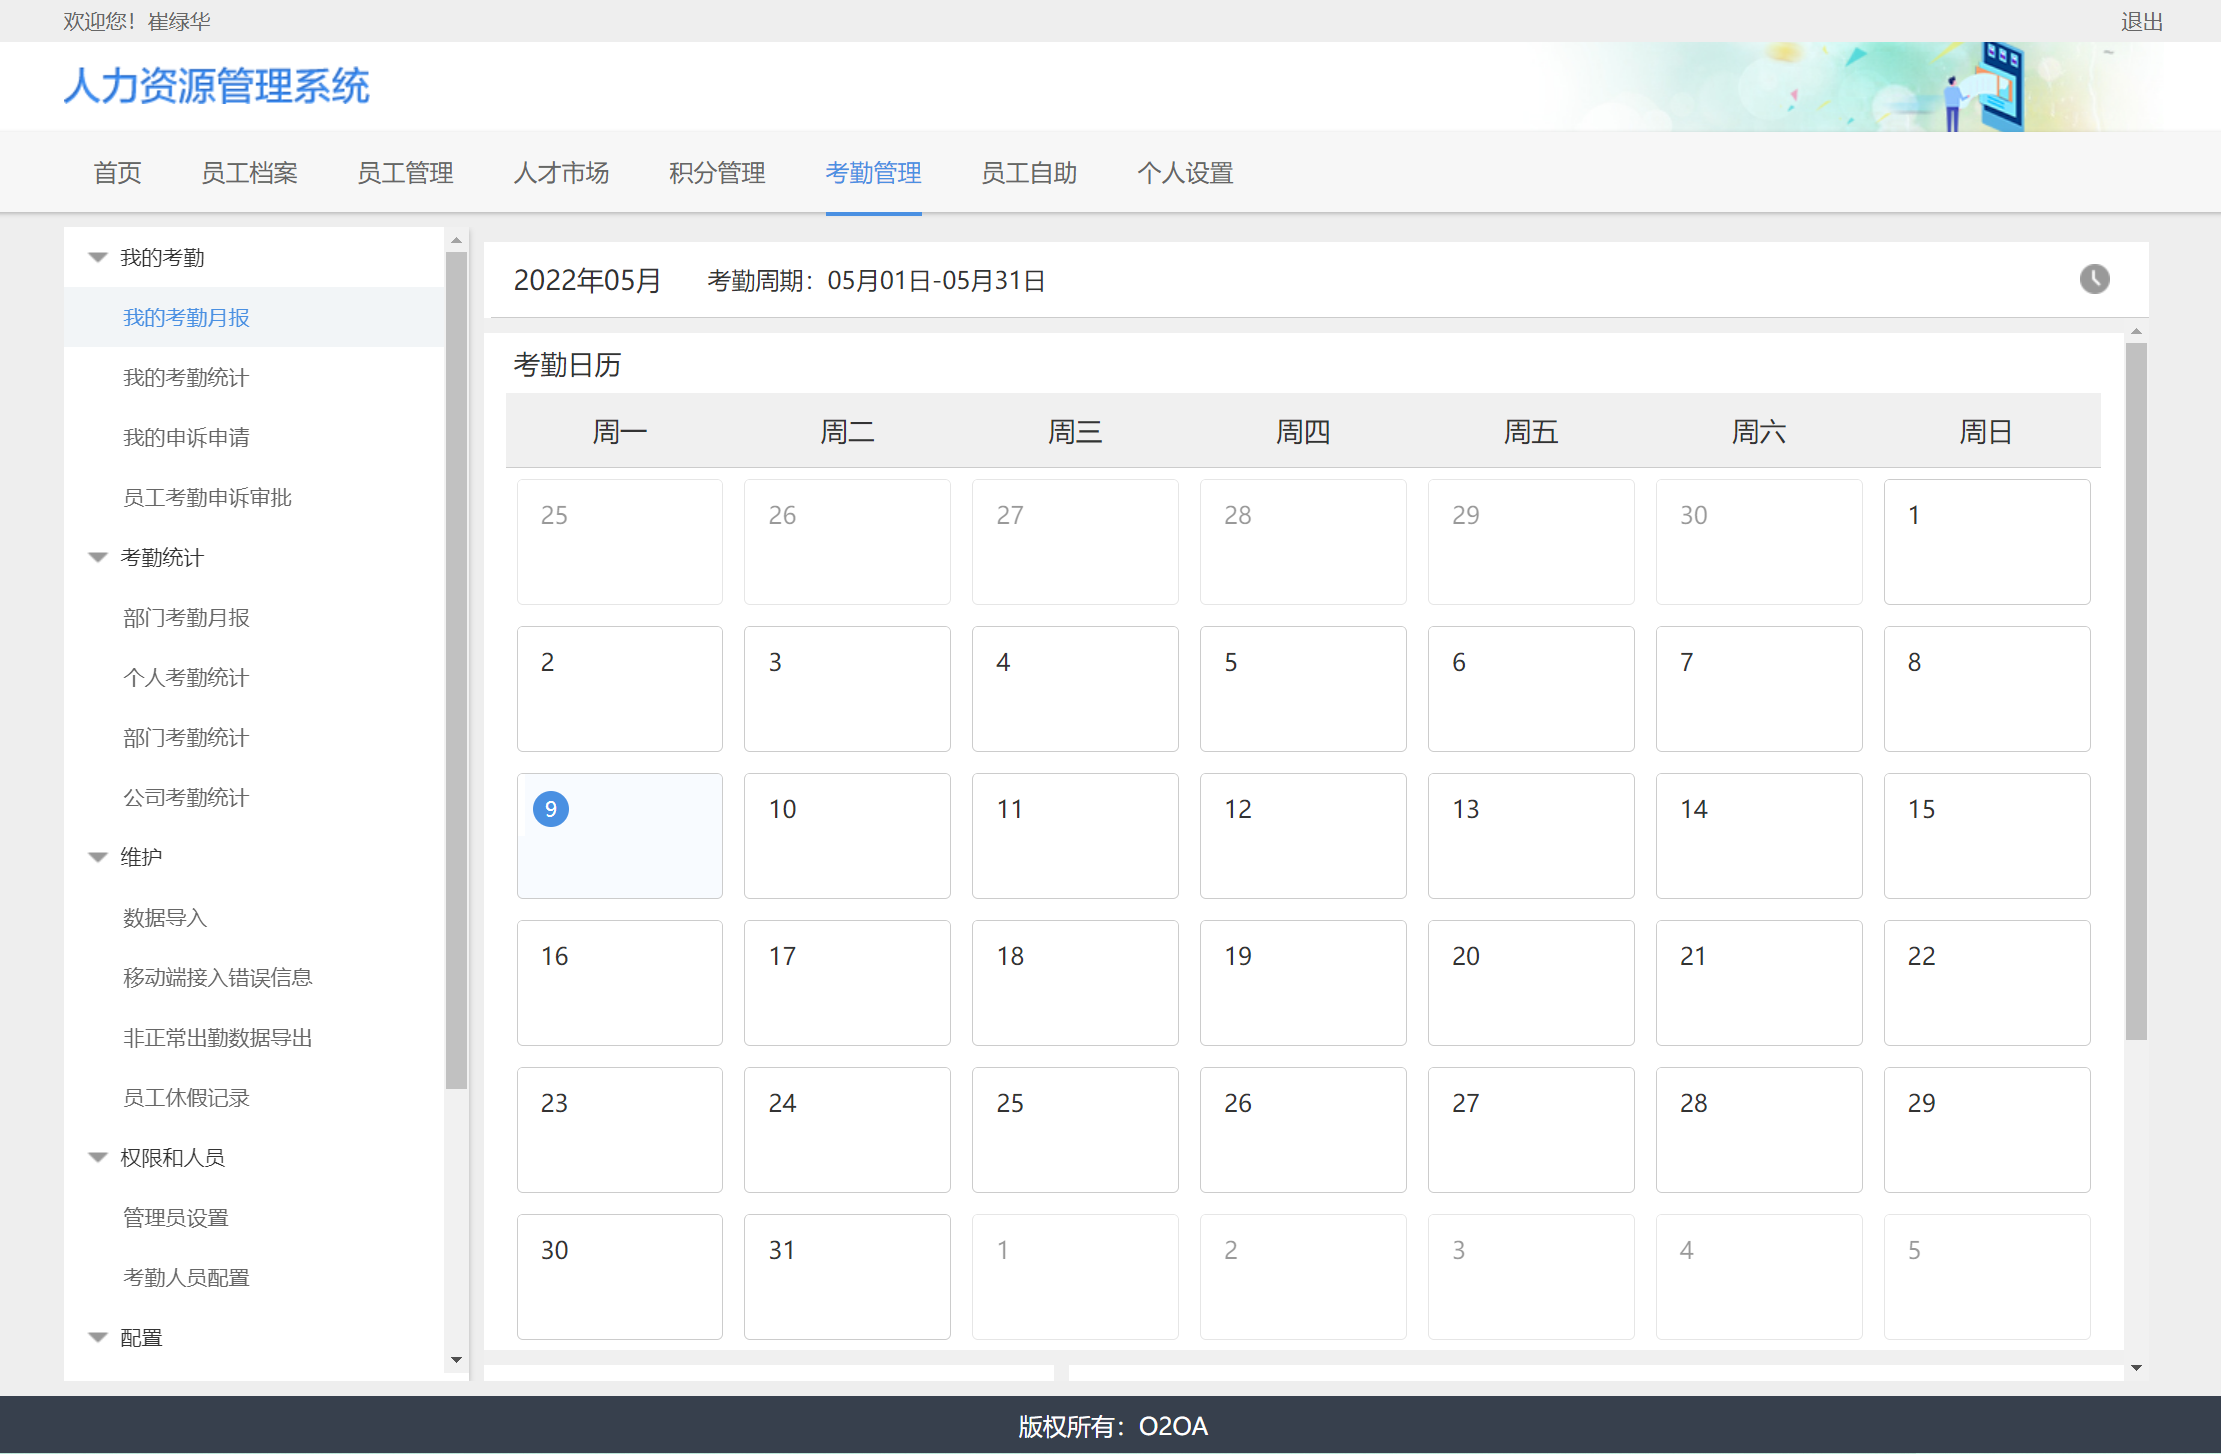Screen dimensions: 2221x1454
Task: Select highlighted day 9 in calendar
Action: tap(551, 809)
